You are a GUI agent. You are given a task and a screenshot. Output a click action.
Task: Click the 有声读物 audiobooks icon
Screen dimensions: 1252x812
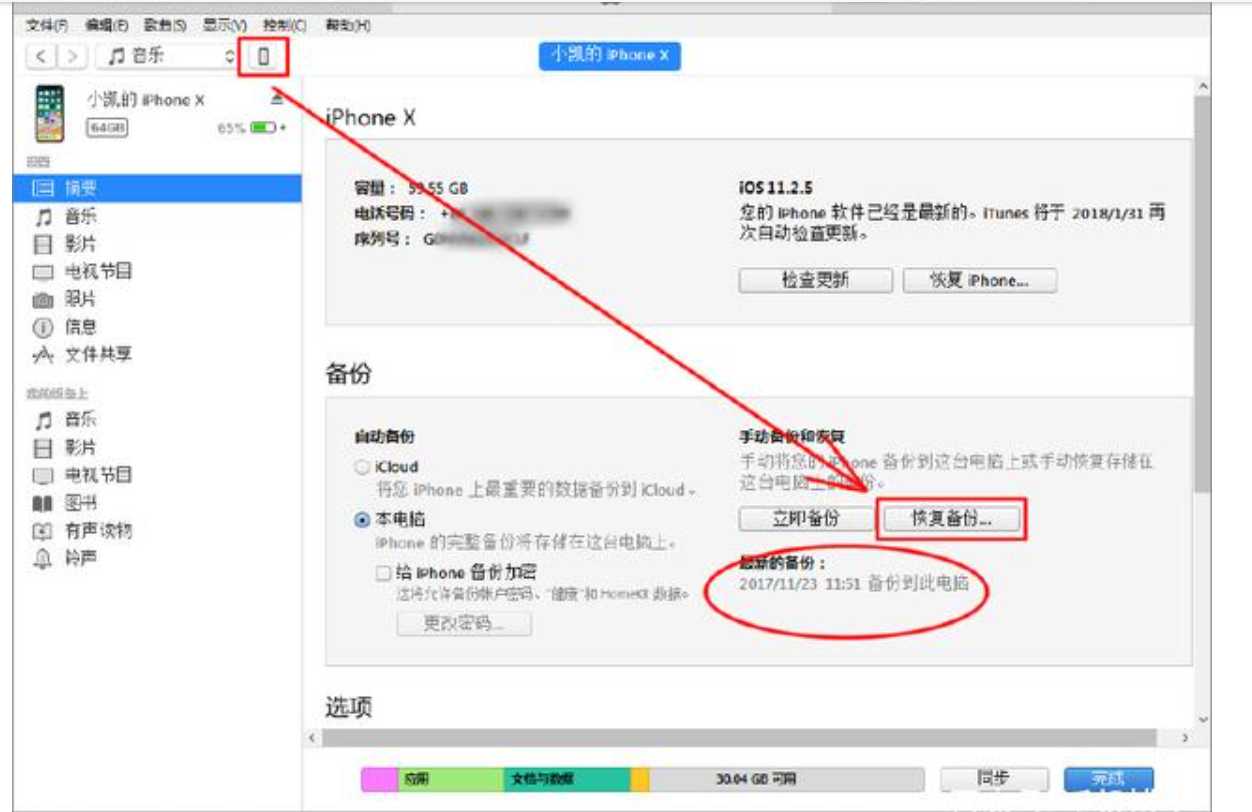(x=43, y=531)
